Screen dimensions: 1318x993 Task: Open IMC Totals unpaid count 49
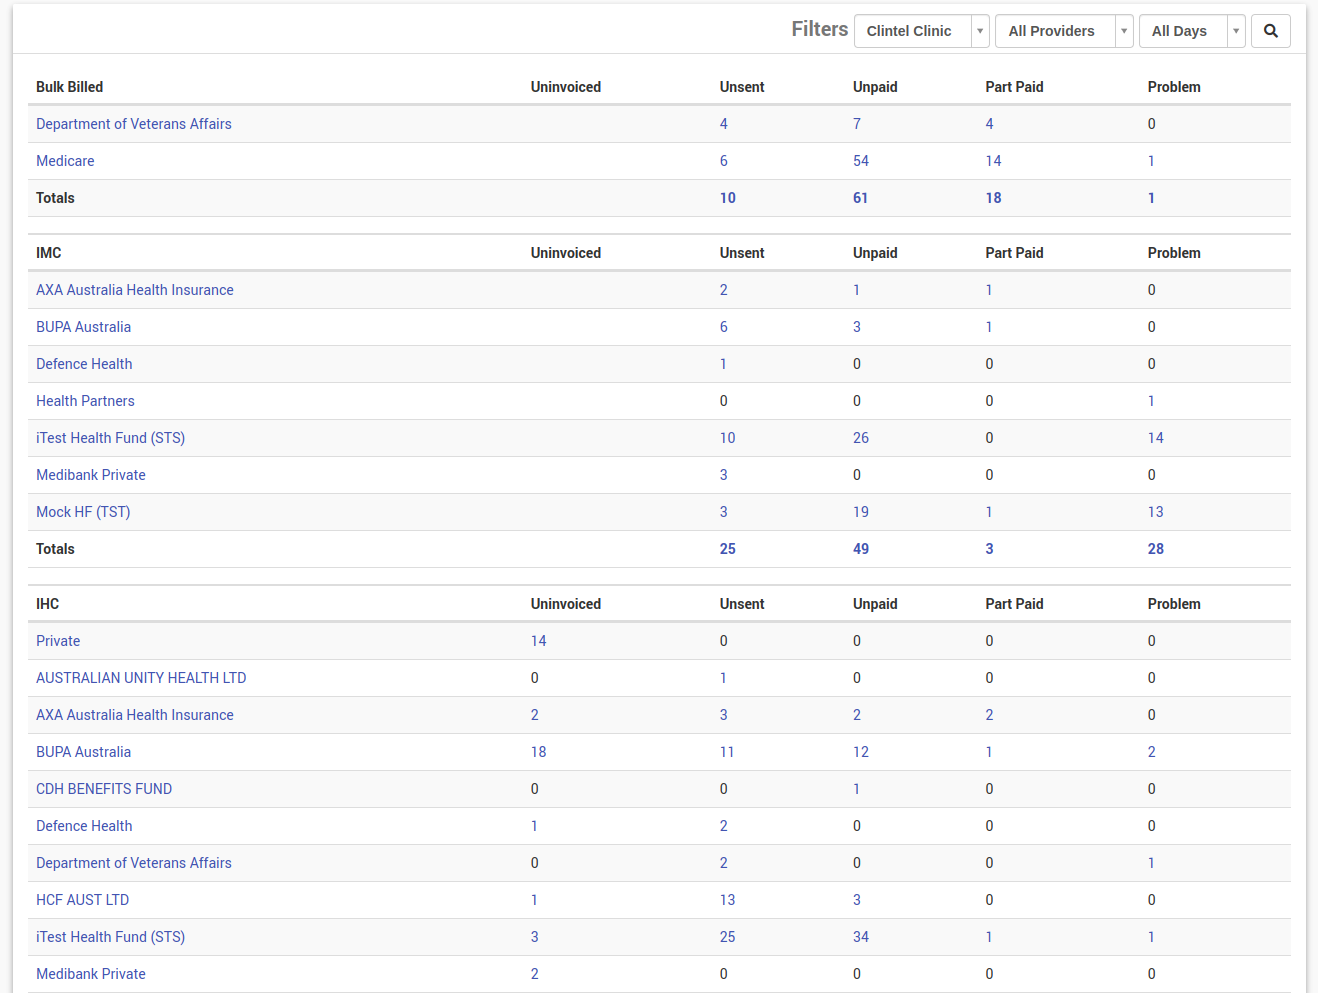pyautogui.click(x=861, y=549)
